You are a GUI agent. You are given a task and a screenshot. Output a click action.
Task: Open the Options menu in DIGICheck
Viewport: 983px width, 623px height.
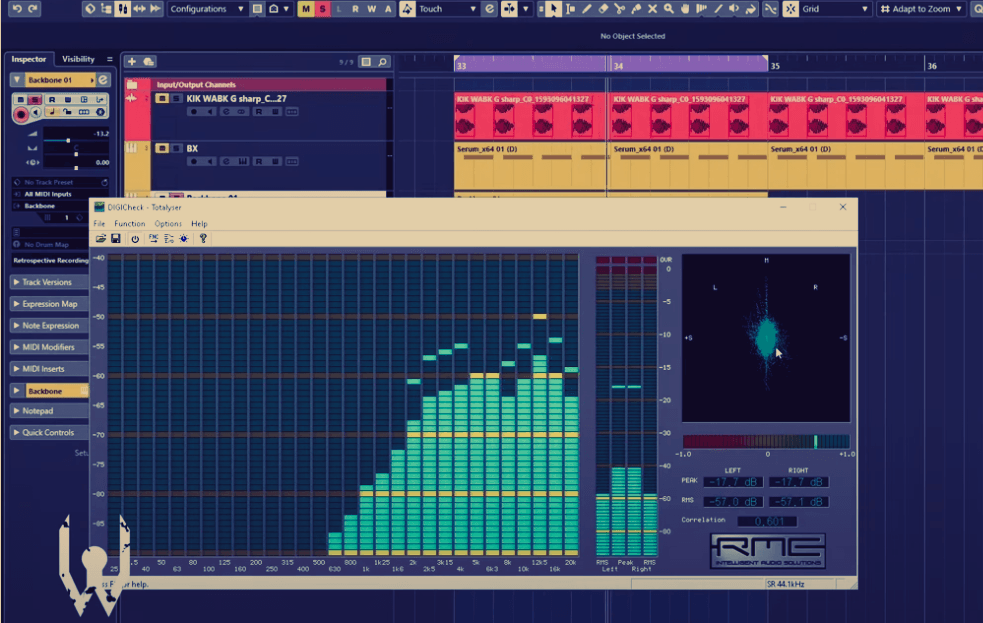point(168,224)
